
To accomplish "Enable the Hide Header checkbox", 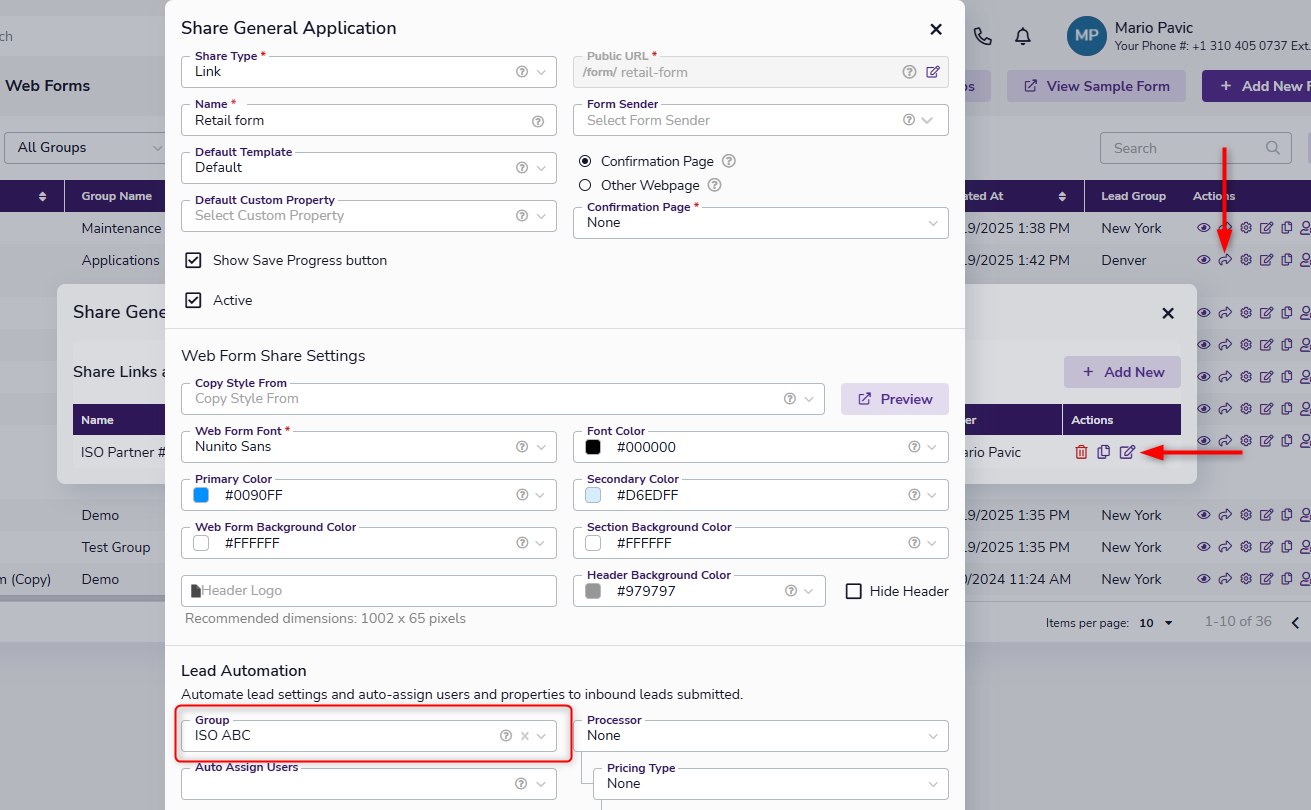I will (x=854, y=591).
